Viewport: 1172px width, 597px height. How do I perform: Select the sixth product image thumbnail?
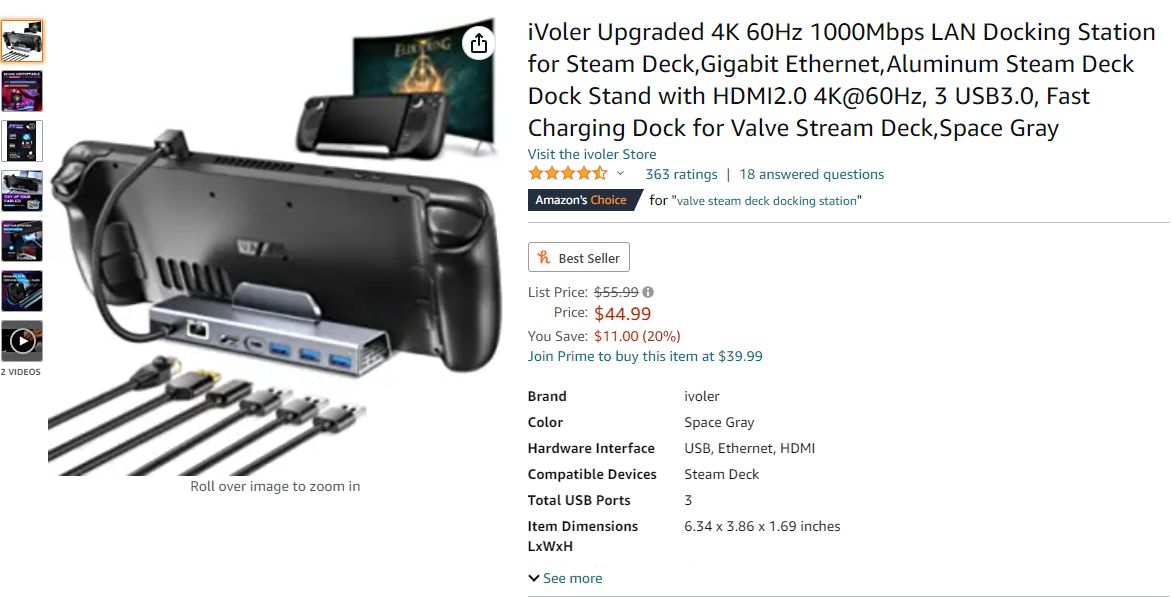(x=22, y=291)
